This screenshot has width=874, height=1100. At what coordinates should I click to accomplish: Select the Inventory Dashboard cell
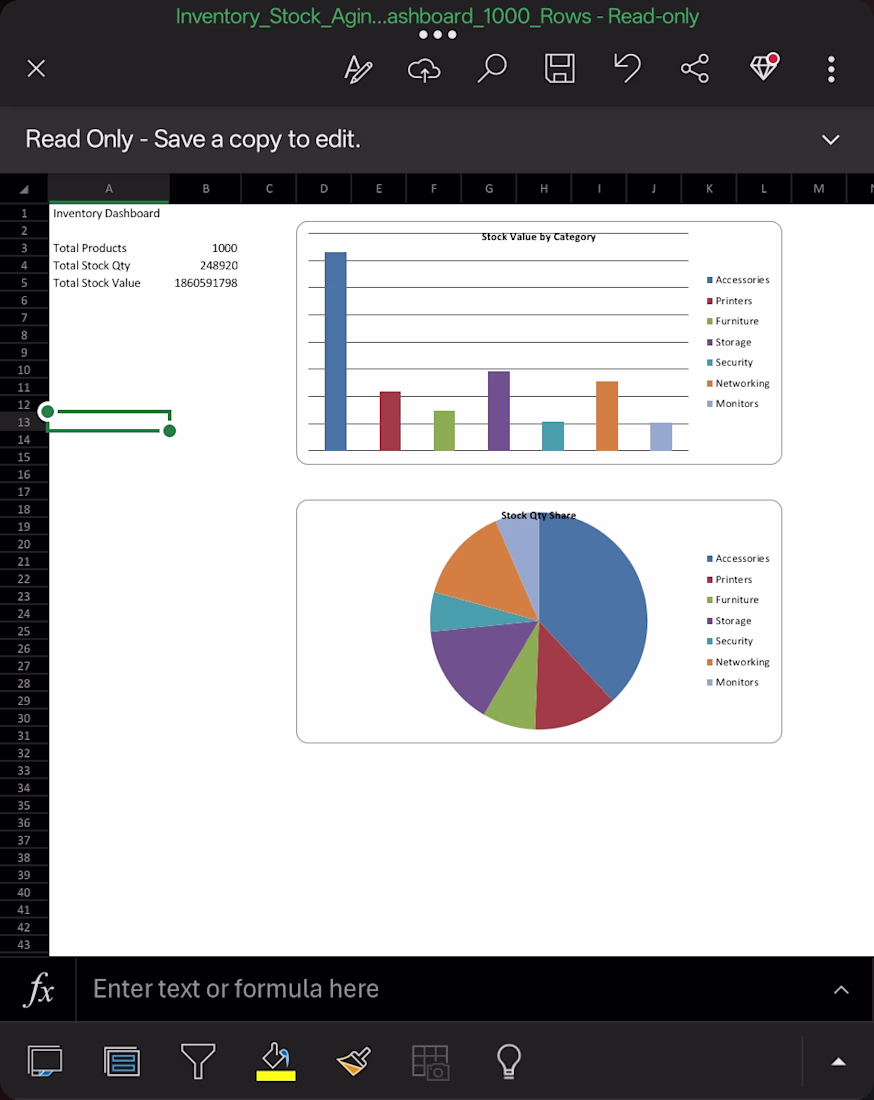point(107,213)
